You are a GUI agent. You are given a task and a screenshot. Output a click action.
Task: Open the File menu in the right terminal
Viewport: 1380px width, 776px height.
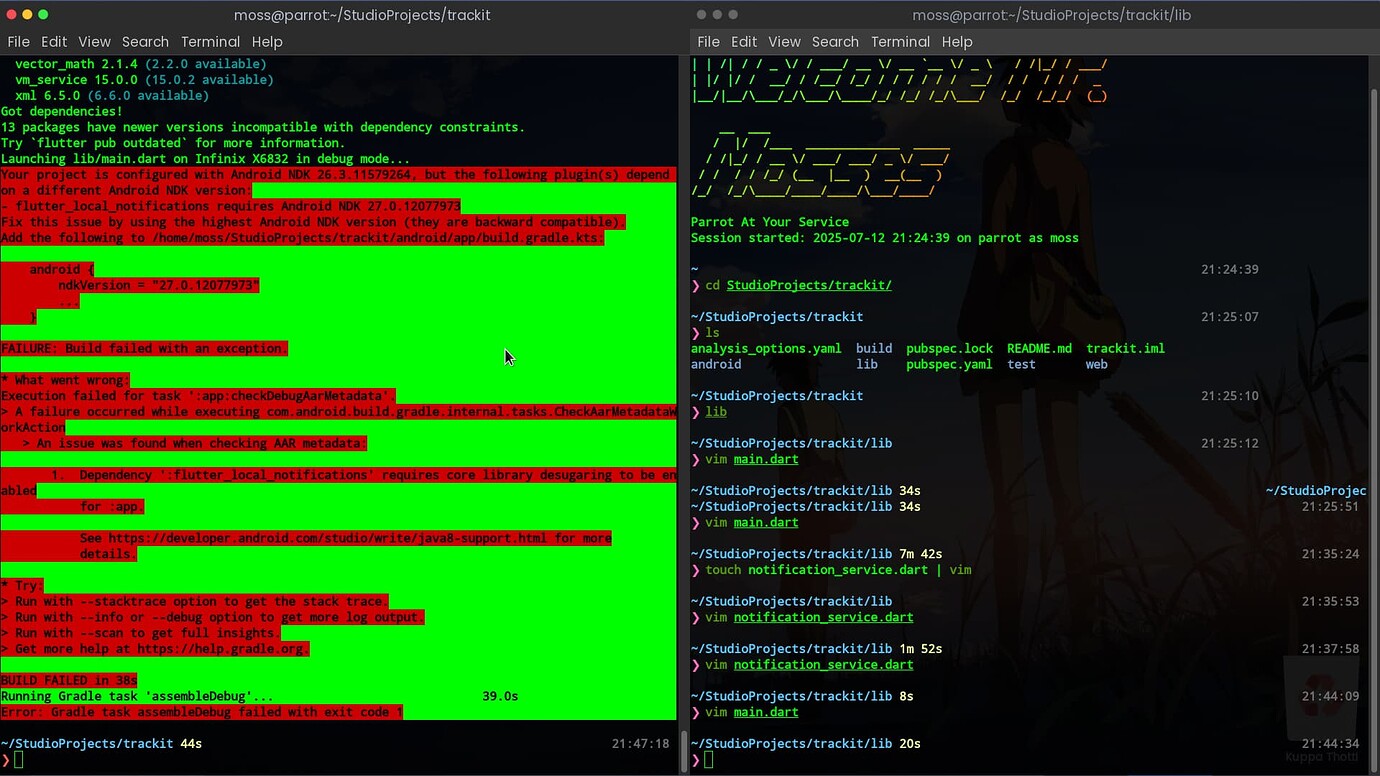coord(708,41)
